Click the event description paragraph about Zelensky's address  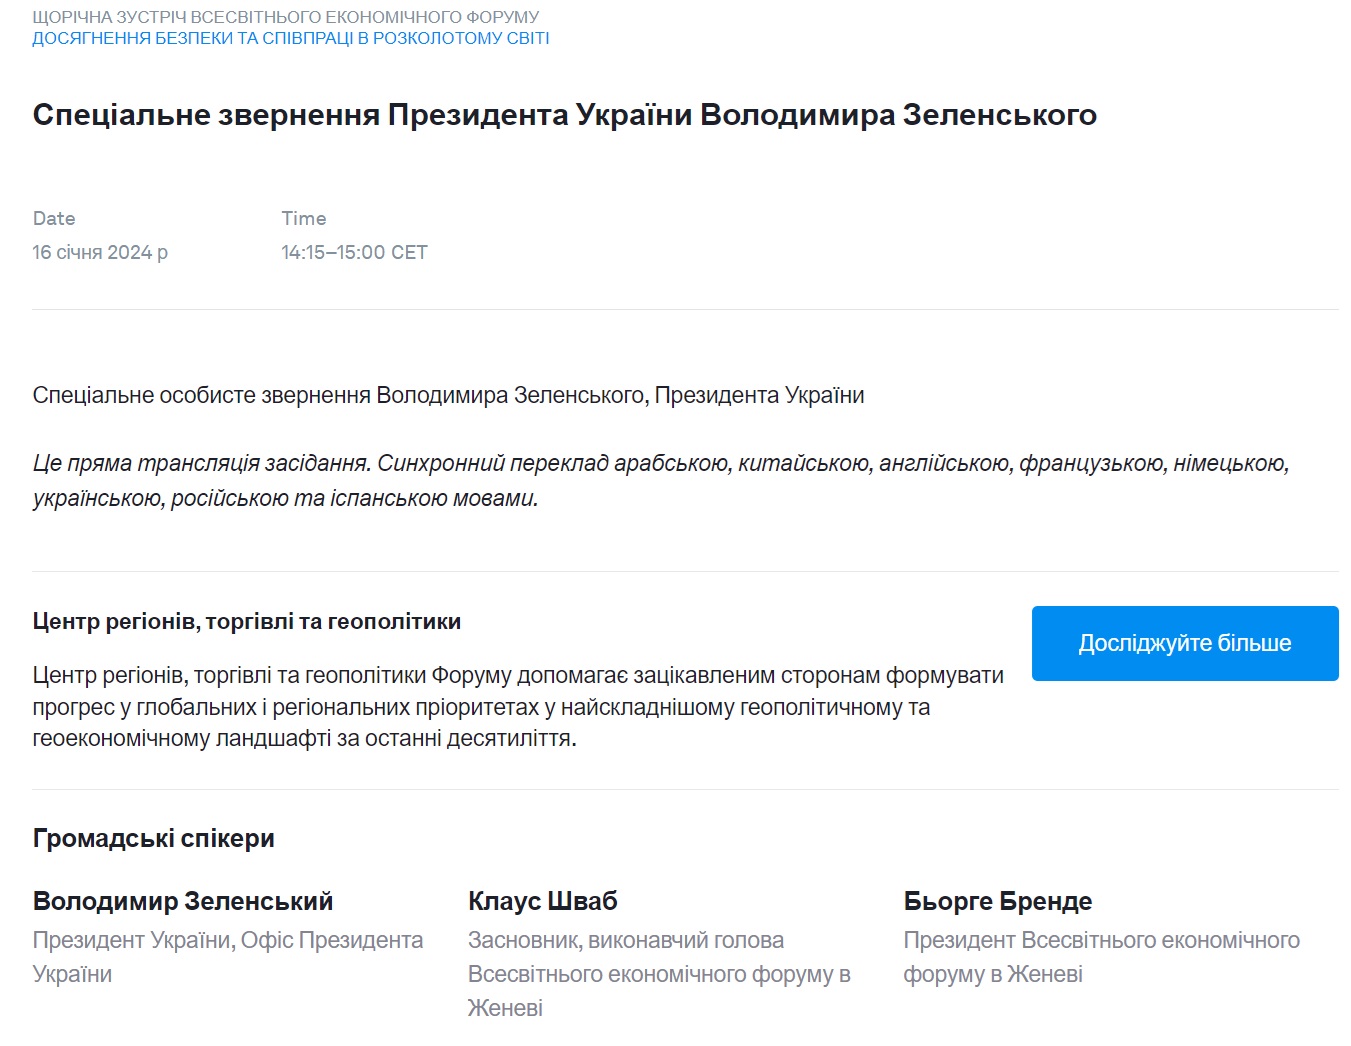click(449, 395)
